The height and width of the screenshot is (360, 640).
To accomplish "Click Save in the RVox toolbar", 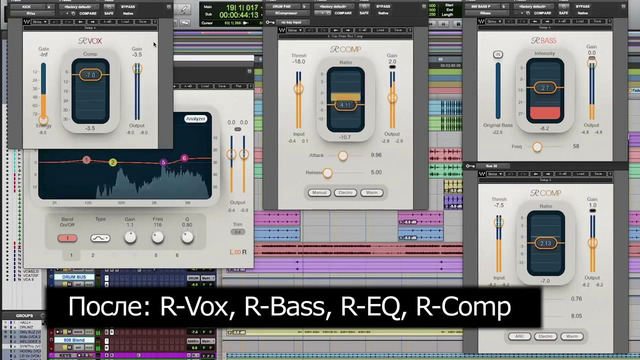I will click(x=142, y=22).
